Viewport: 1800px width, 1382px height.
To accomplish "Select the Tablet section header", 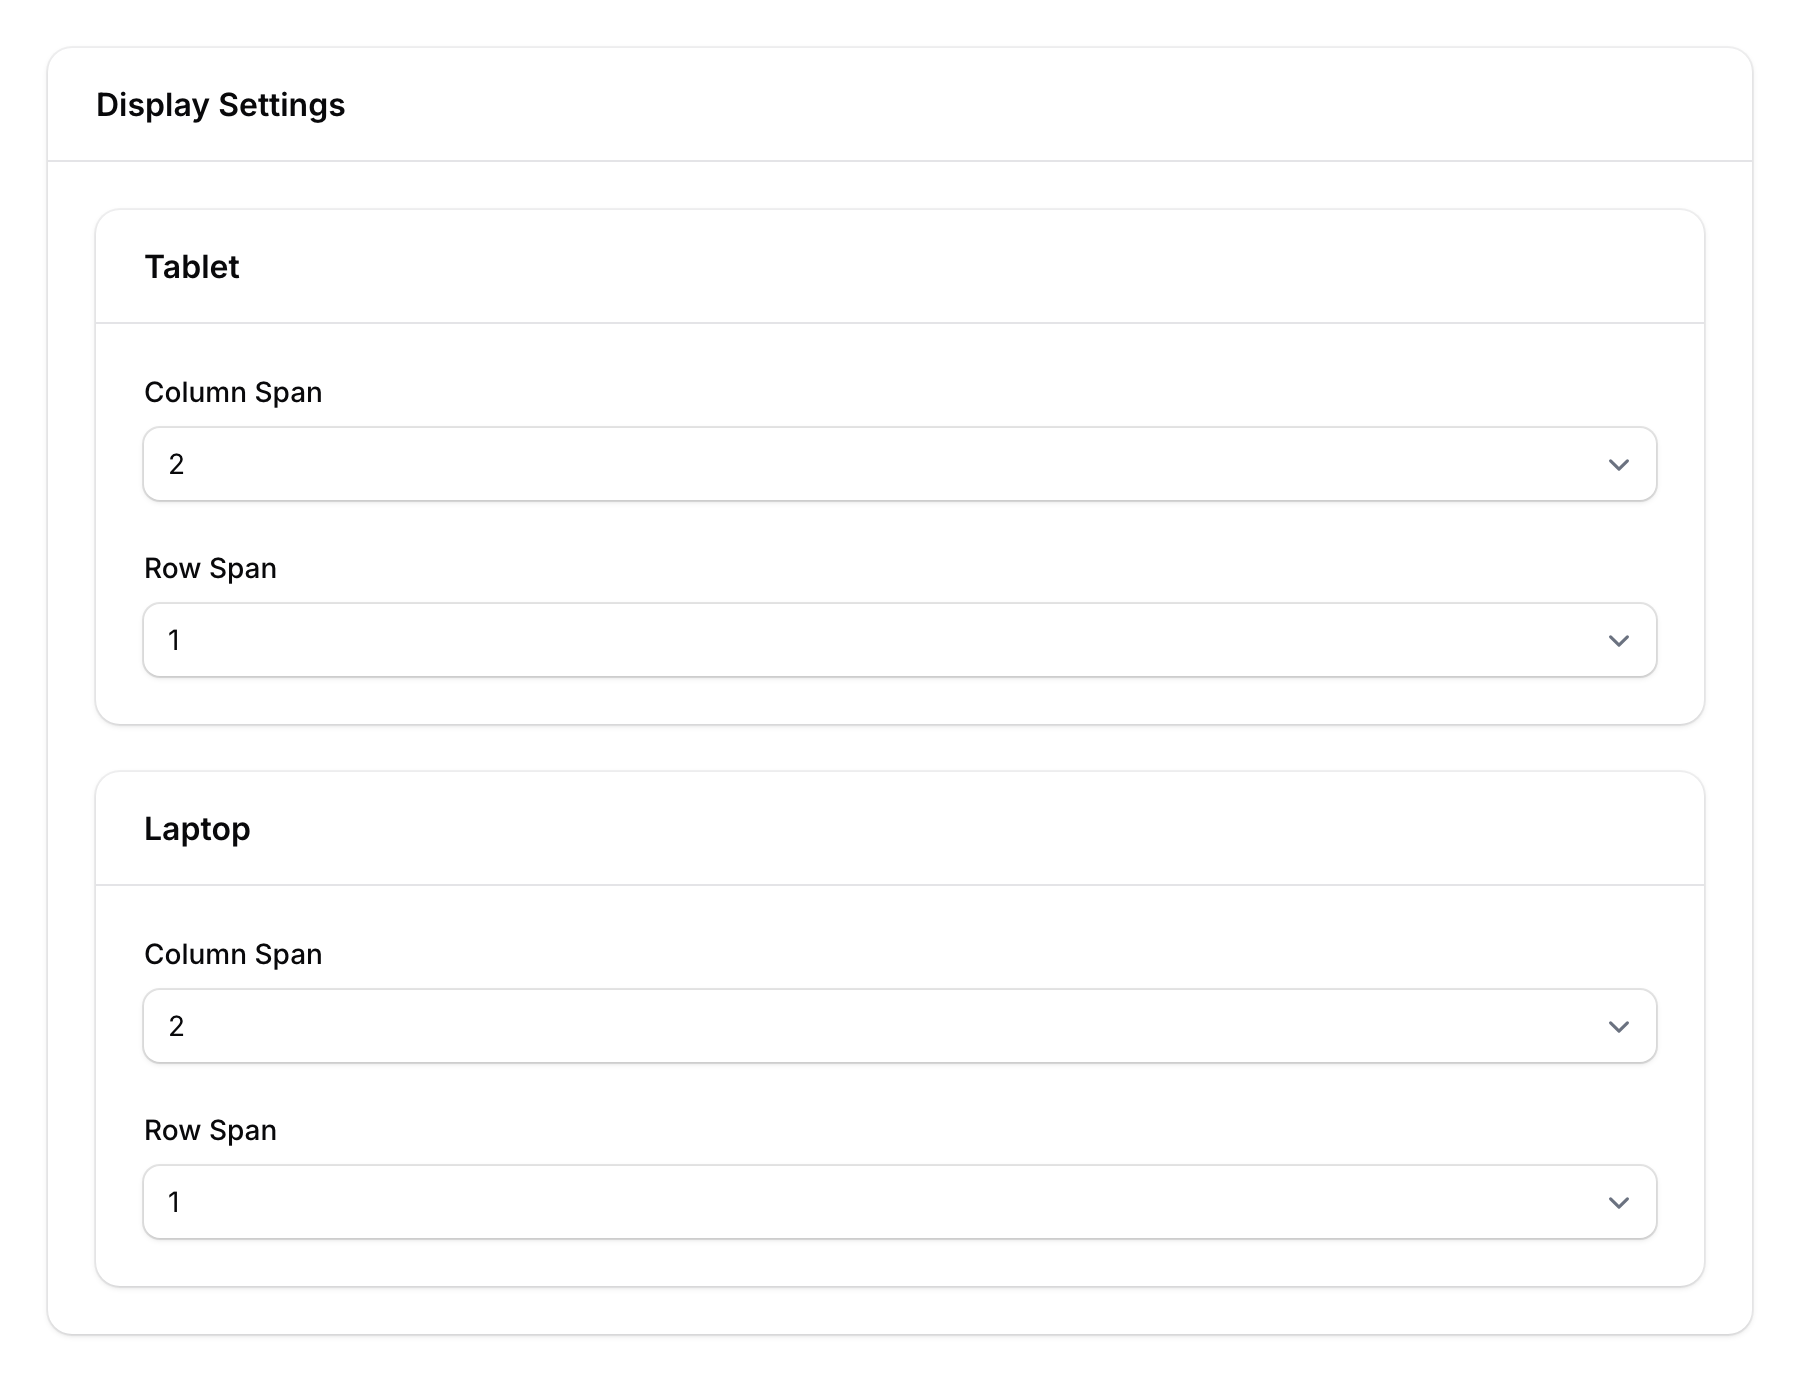I will (192, 267).
